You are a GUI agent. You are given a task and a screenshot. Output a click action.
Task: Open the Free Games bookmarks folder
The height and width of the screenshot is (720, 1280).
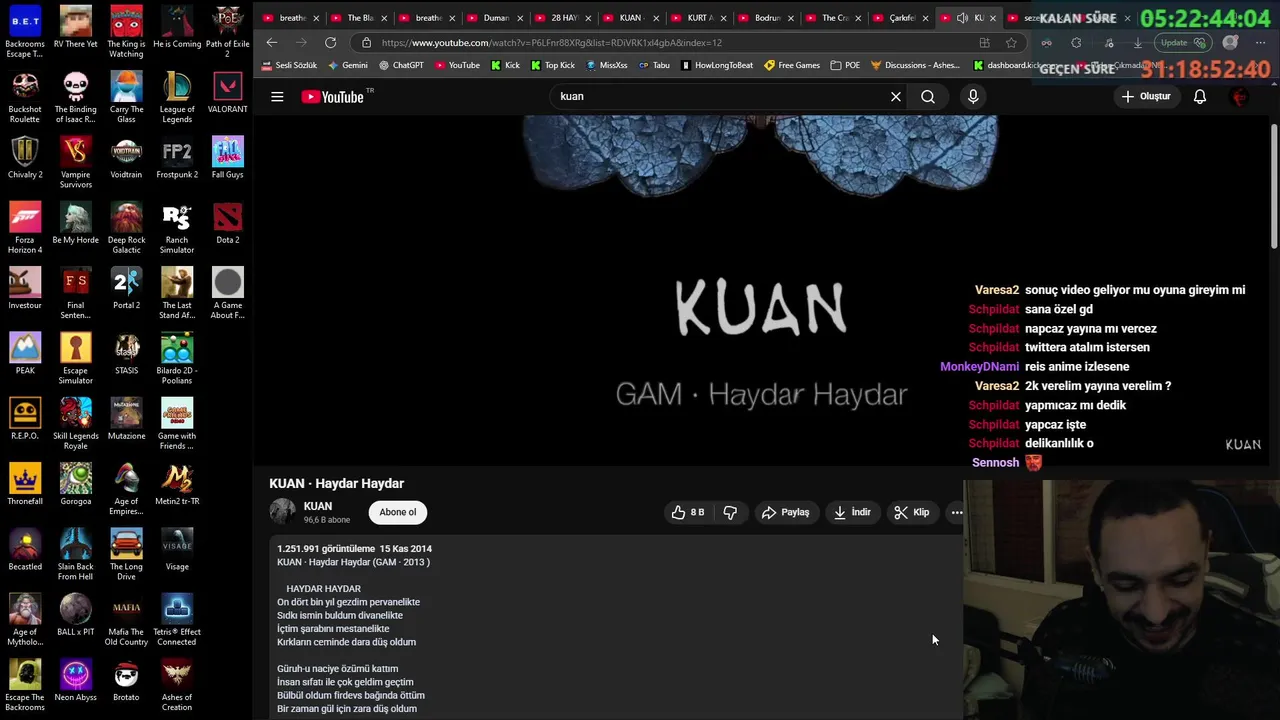[x=791, y=65]
